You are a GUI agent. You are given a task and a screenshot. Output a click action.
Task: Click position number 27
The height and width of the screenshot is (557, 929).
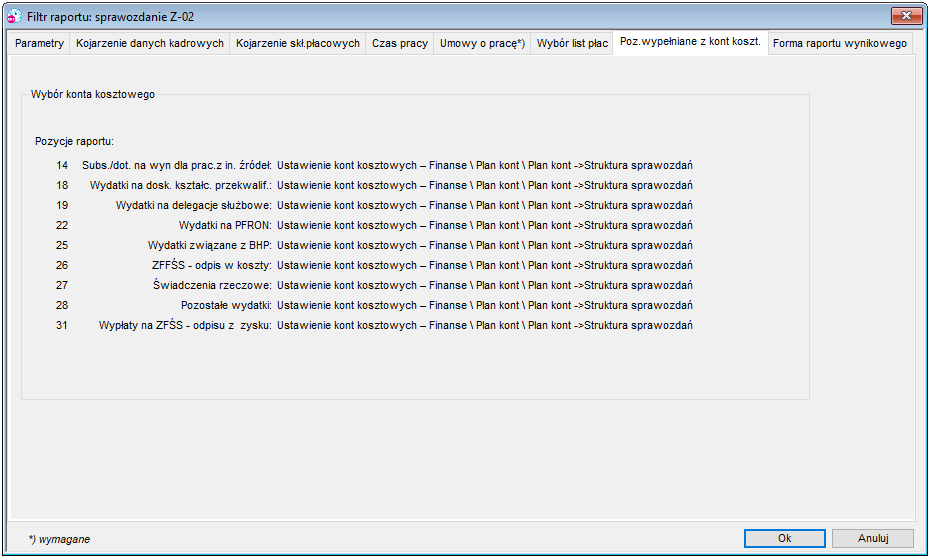[62, 286]
